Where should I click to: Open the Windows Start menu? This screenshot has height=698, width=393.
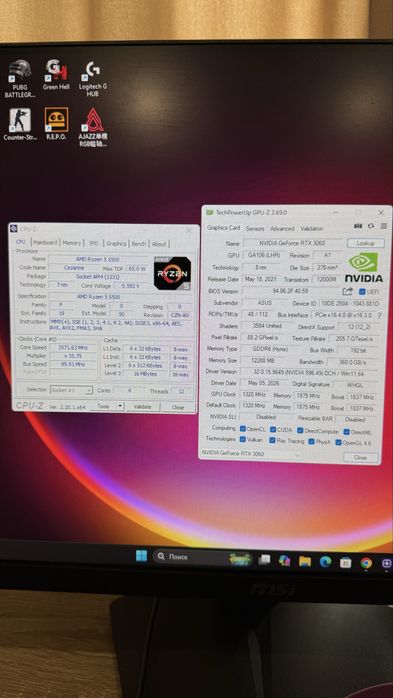(x=142, y=556)
